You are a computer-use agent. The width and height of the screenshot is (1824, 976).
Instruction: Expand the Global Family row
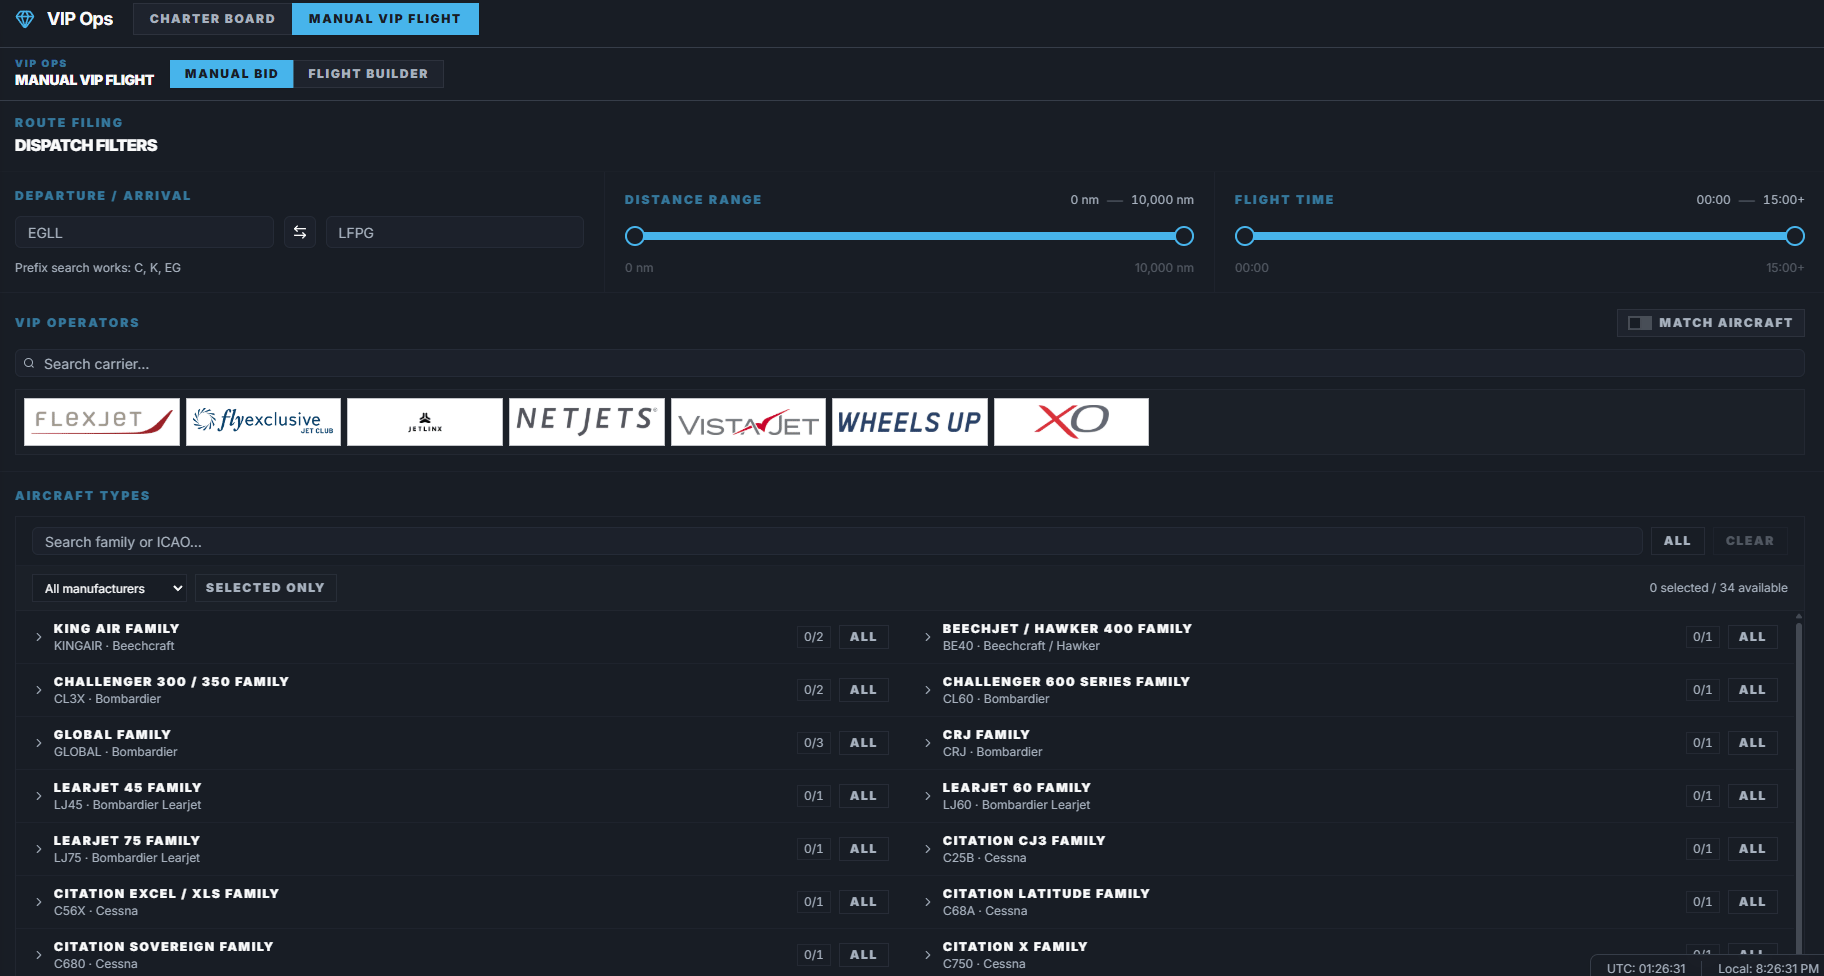click(39, 743)
